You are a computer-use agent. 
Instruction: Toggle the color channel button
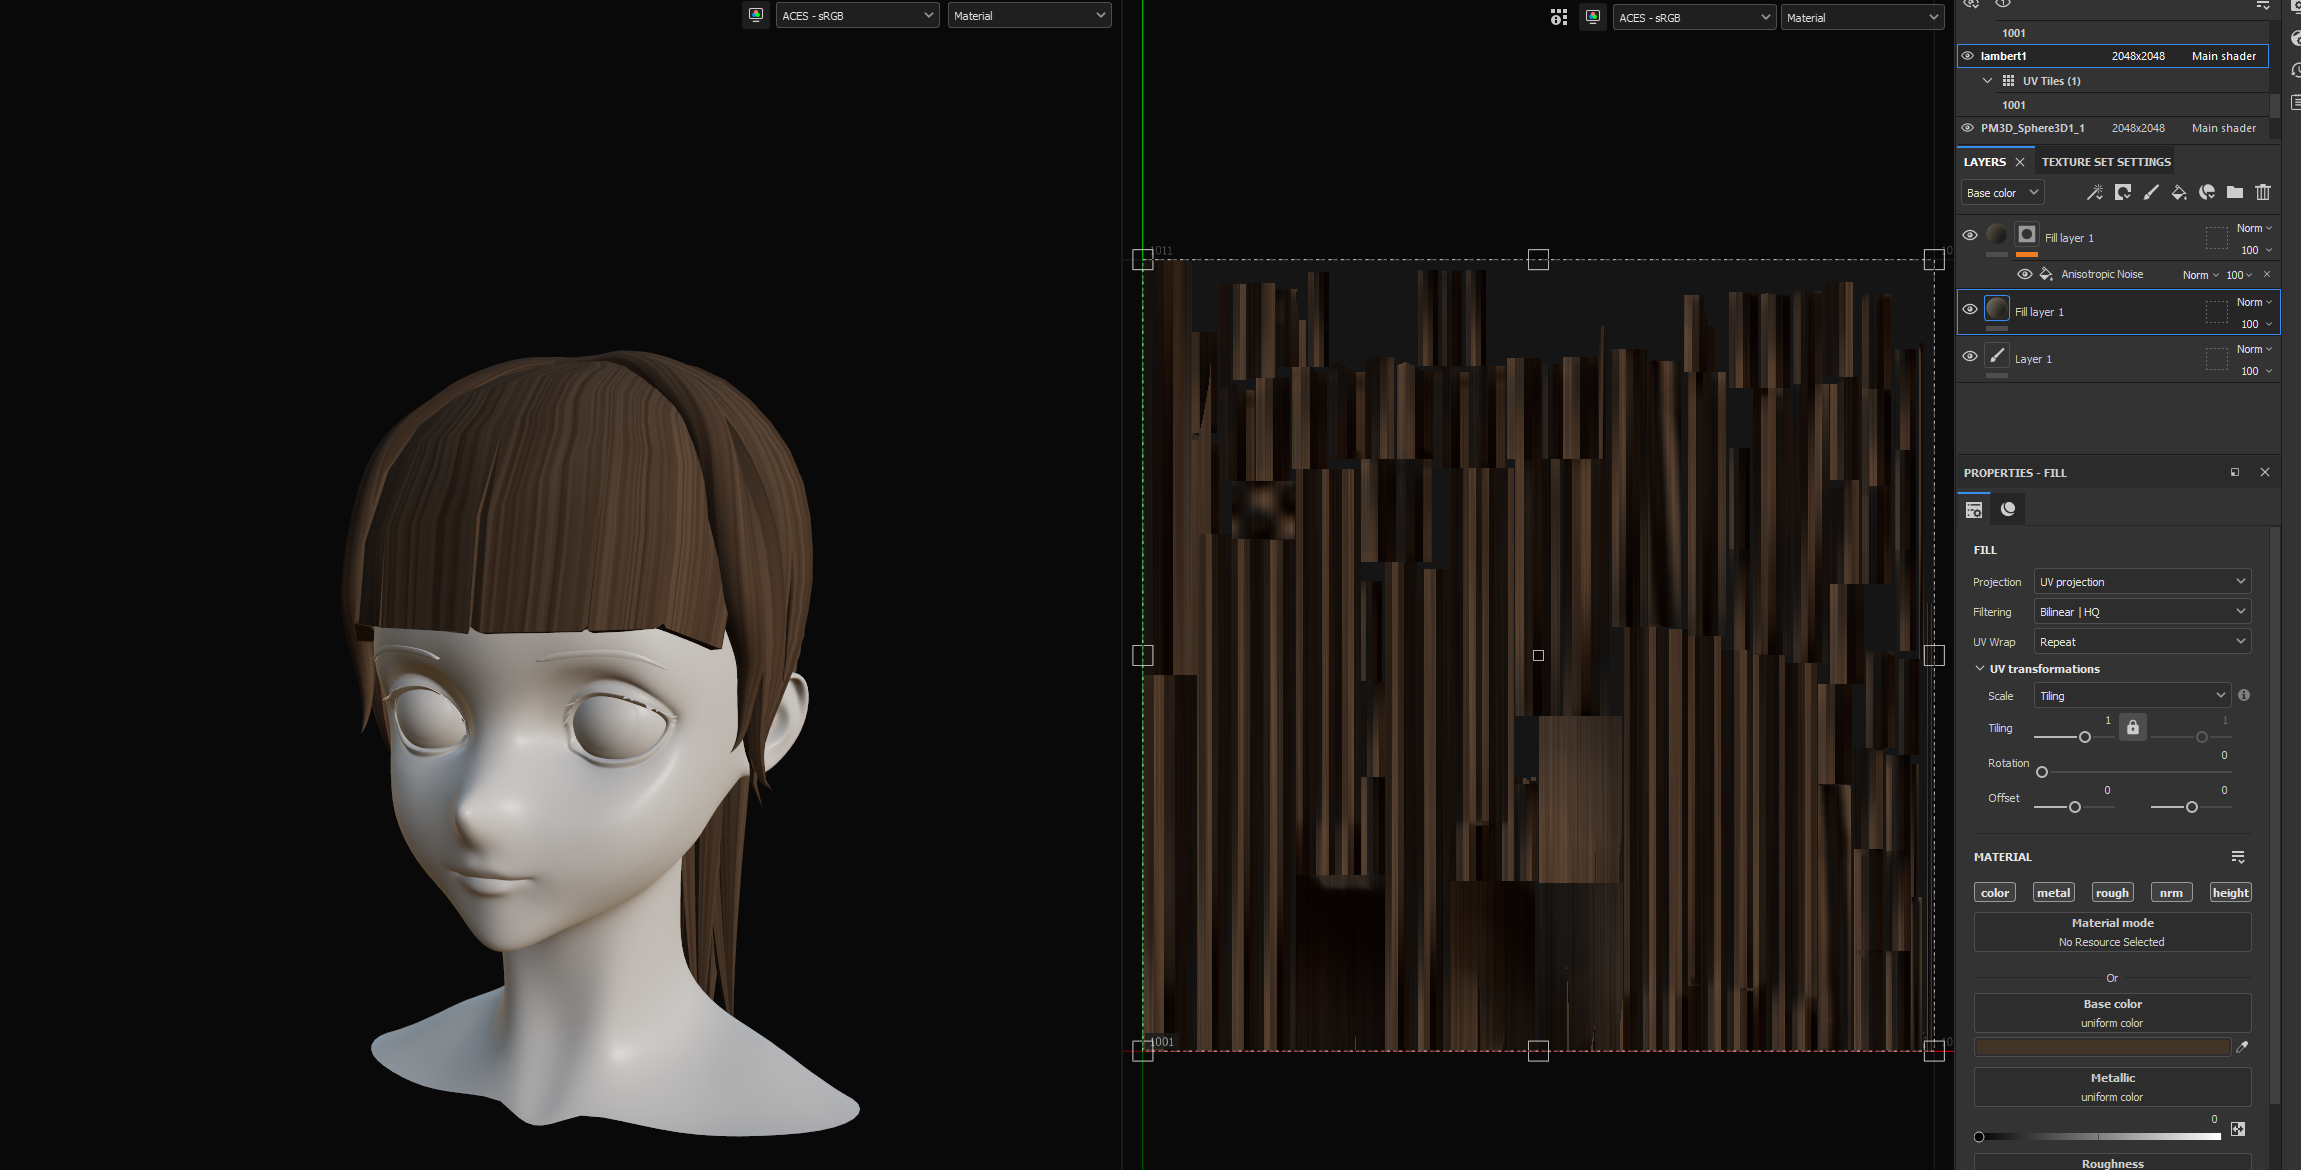(x=1995, y=893)
